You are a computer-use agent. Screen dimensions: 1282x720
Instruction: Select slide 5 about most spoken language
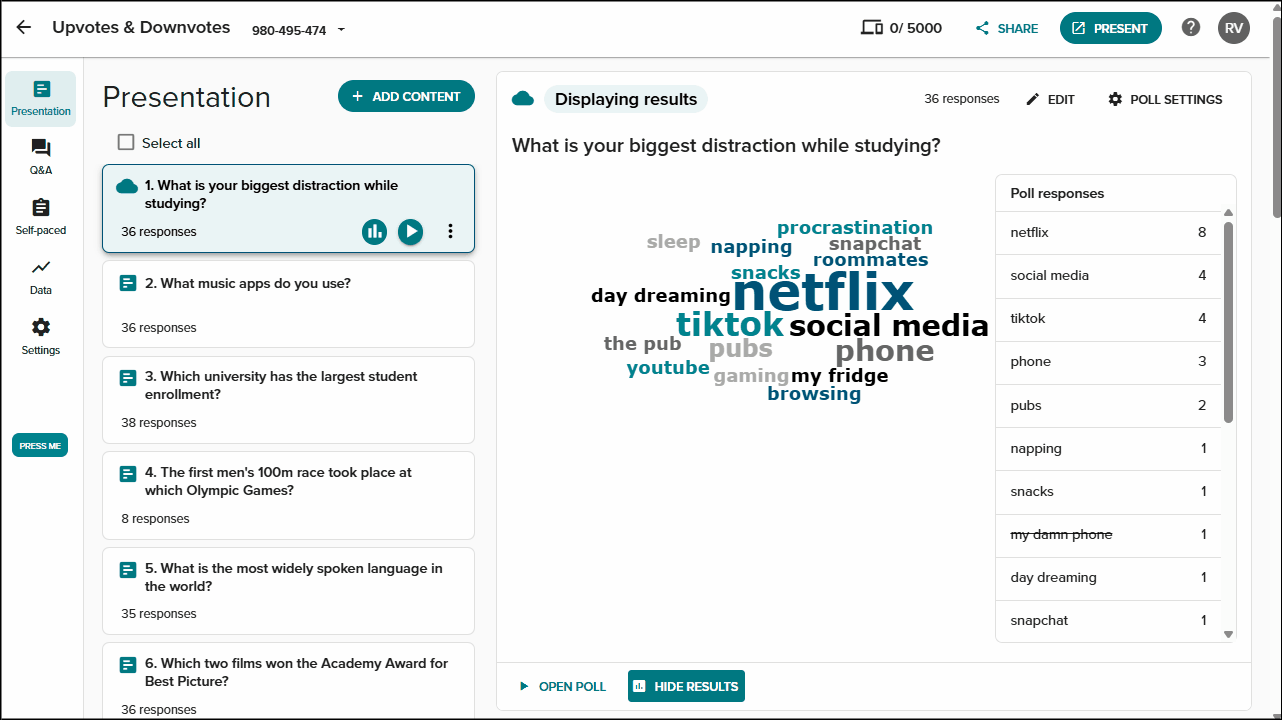coord(288,591)
